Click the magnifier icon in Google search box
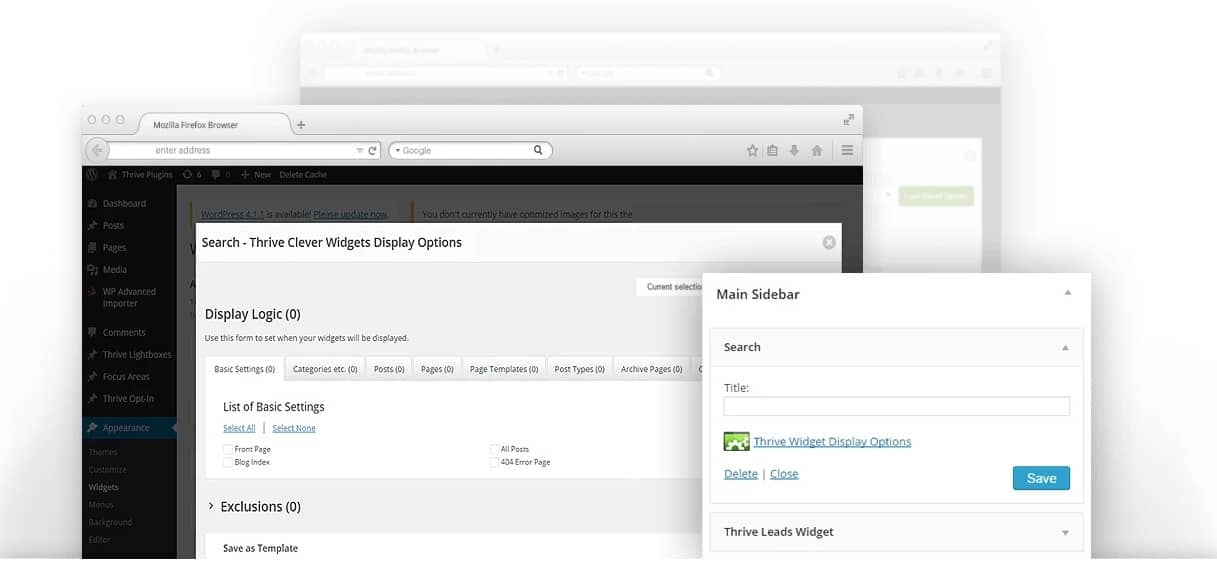This screenshot has width=1217, height=581. coord(538,150)
